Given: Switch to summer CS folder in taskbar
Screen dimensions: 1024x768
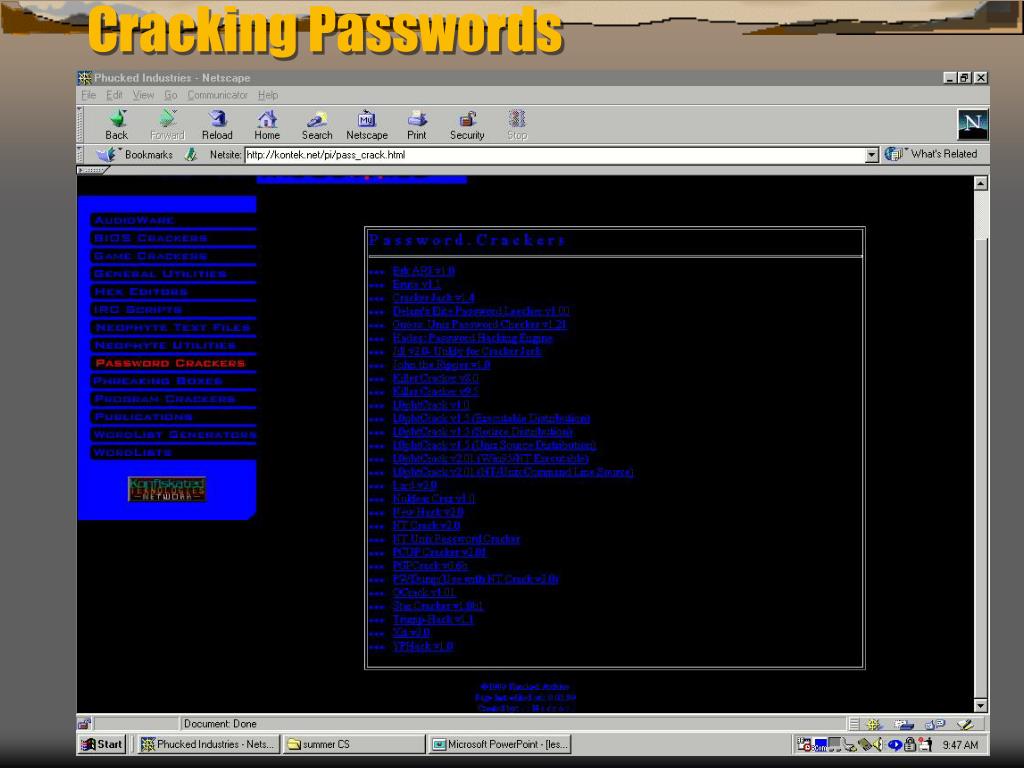Looking at the screenshot, I should coord(353,744).
